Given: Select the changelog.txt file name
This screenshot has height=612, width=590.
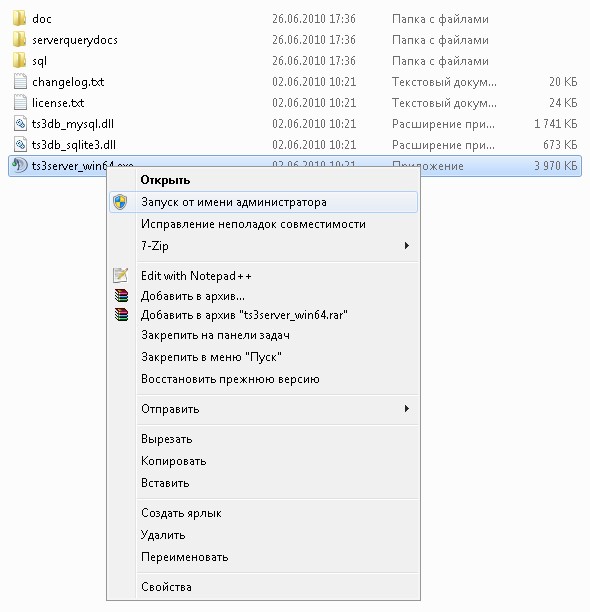Looking at the screenshot, I should click(68, 82).
